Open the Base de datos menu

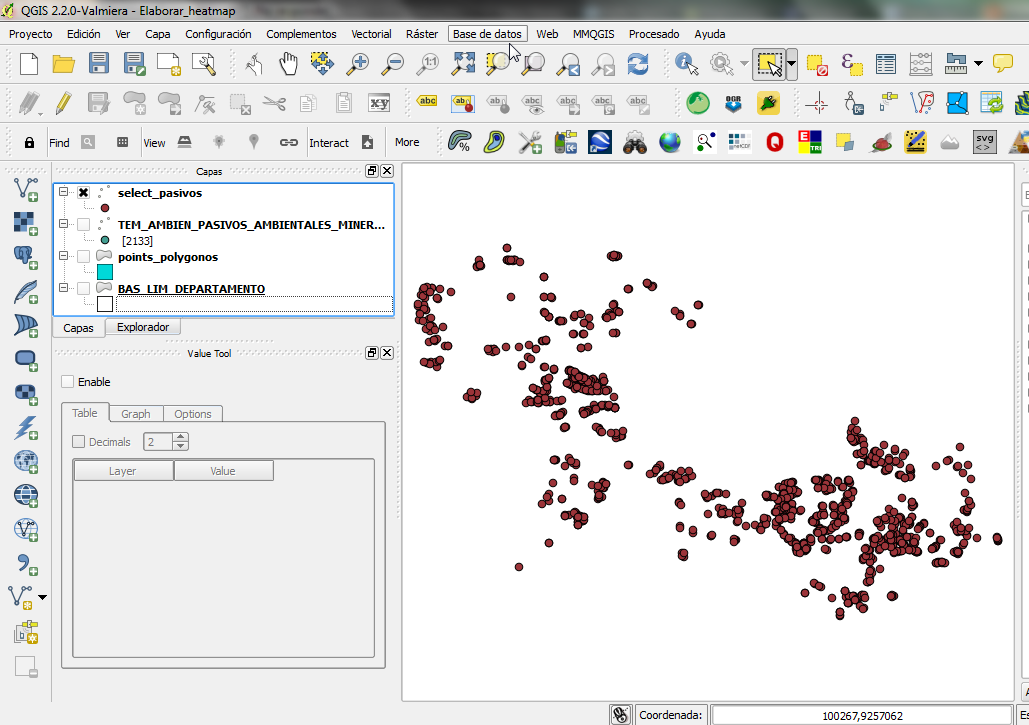[x=487, y=34]
